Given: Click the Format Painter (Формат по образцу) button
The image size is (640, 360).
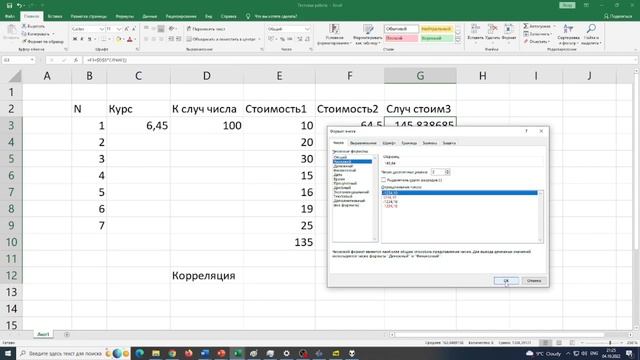Looking at the screenshot, I should 43,42.
